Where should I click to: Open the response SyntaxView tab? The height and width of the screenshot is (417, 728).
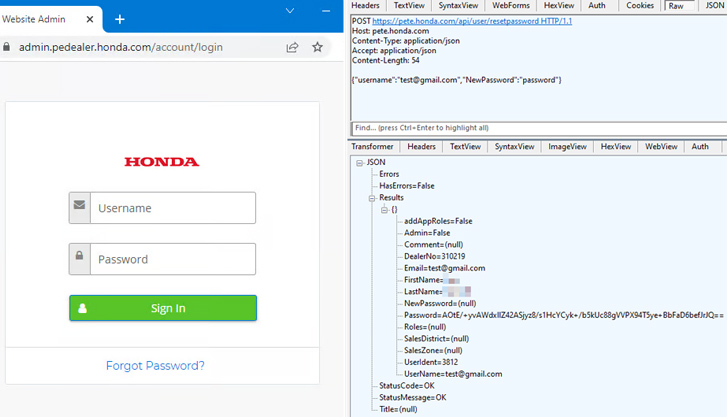(514, 146)
